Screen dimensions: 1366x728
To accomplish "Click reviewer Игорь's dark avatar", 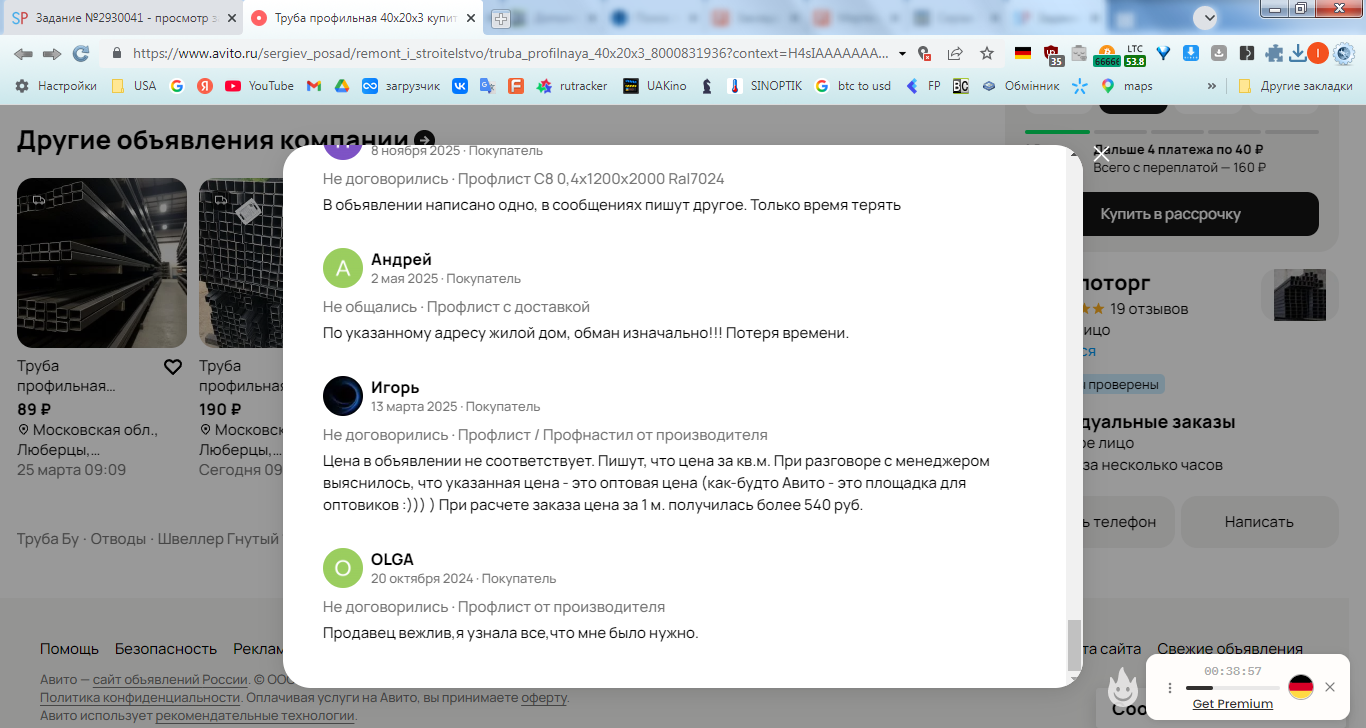I will pos(343,396).
